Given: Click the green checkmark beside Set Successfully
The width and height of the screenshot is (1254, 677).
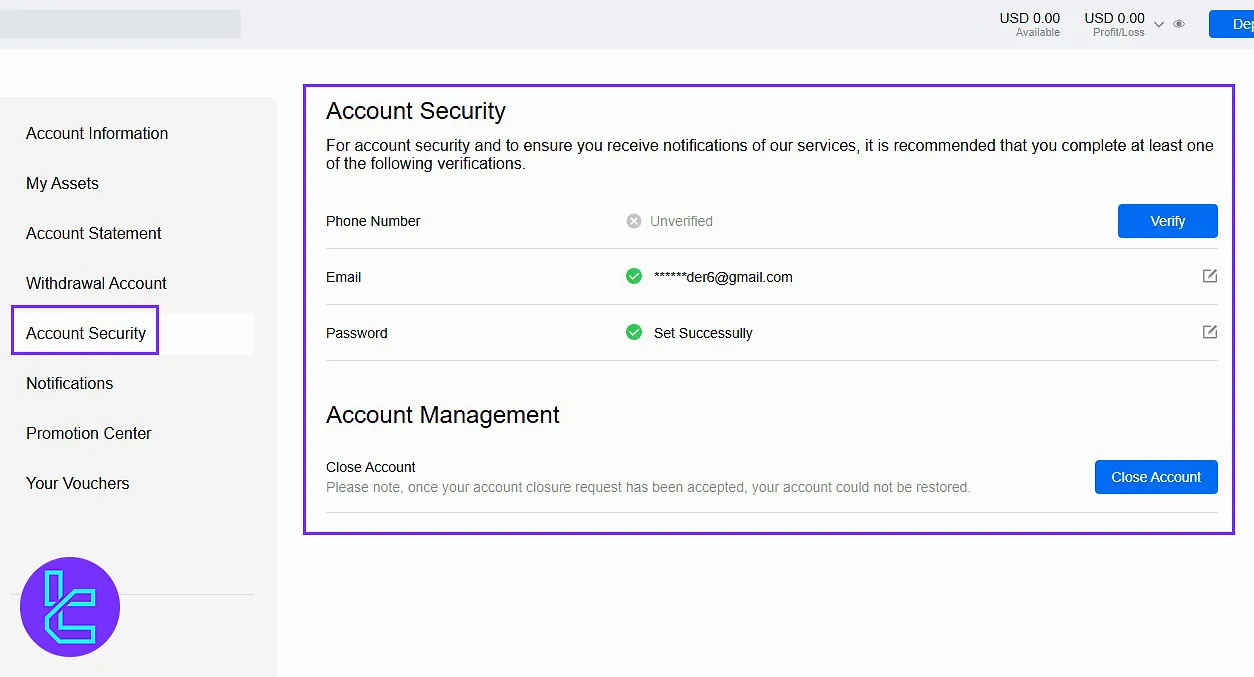Looking at the screenshot, I should pyautogui.click(x=634, y=332).
